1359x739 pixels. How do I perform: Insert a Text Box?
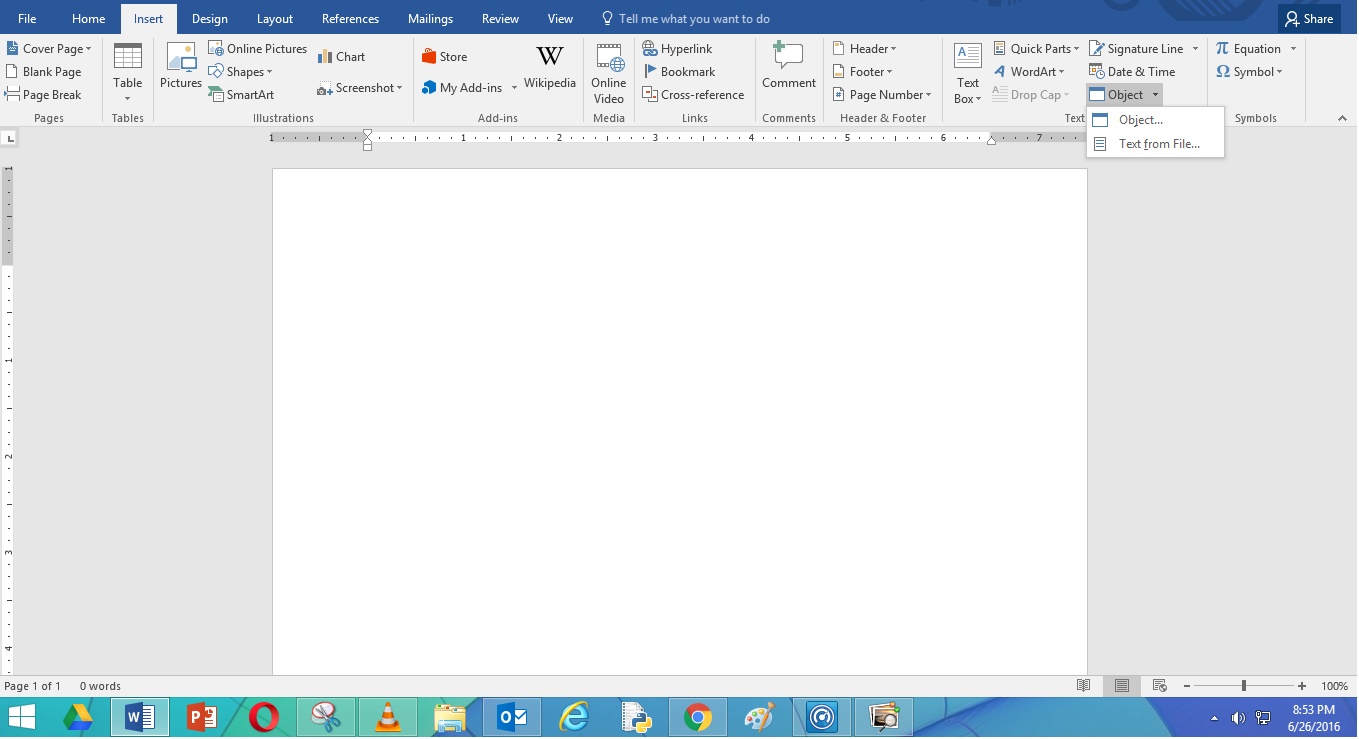click(x=967, y=73)
